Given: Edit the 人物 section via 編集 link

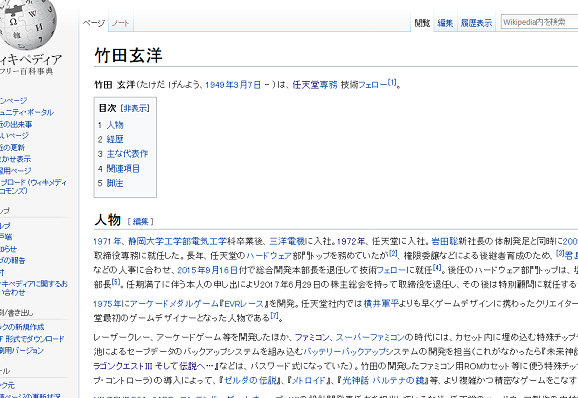Looking at the screenshot, I should [140, 221].
